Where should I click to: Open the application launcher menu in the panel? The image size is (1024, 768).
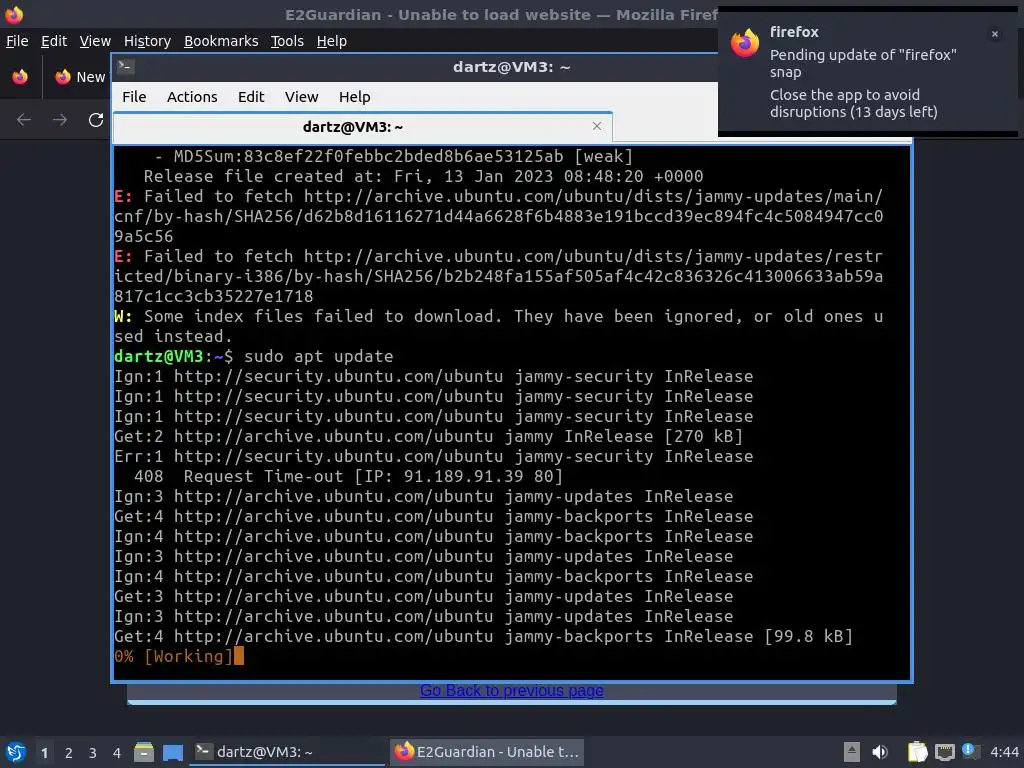(x=16, y=752)
